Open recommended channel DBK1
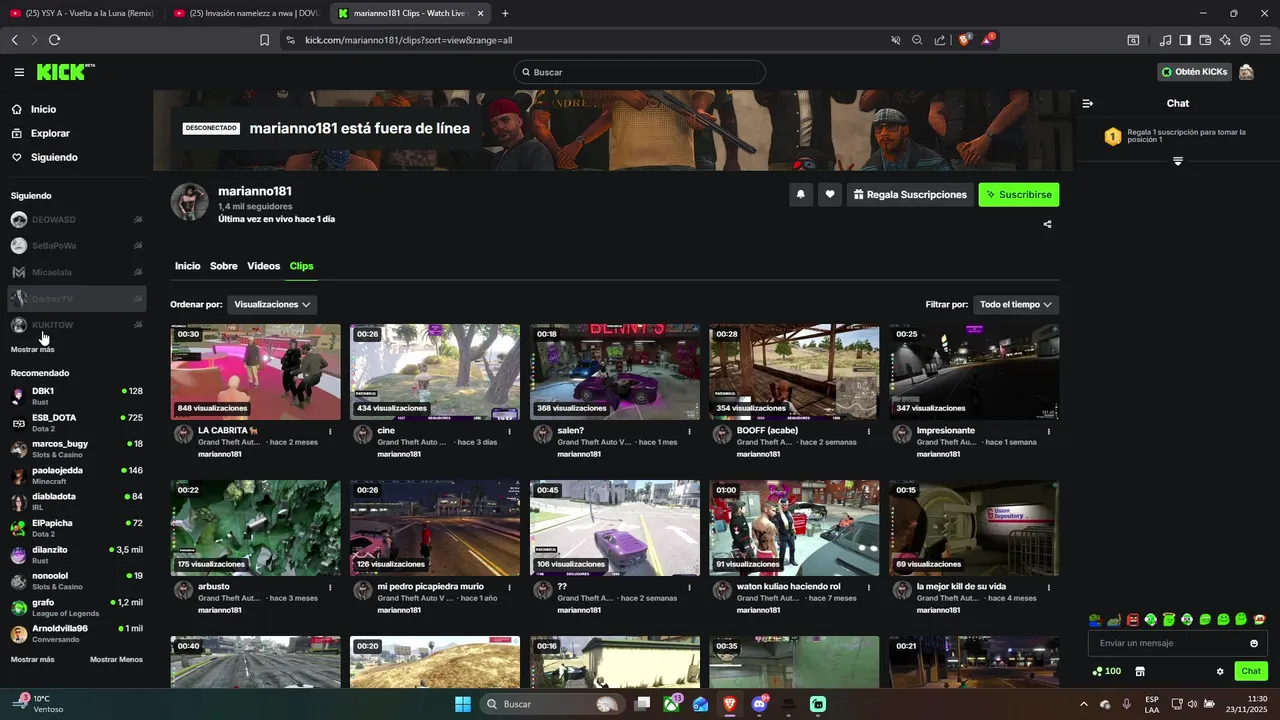The width and height of the screenshot is (1280, 720). click(77, 396)
